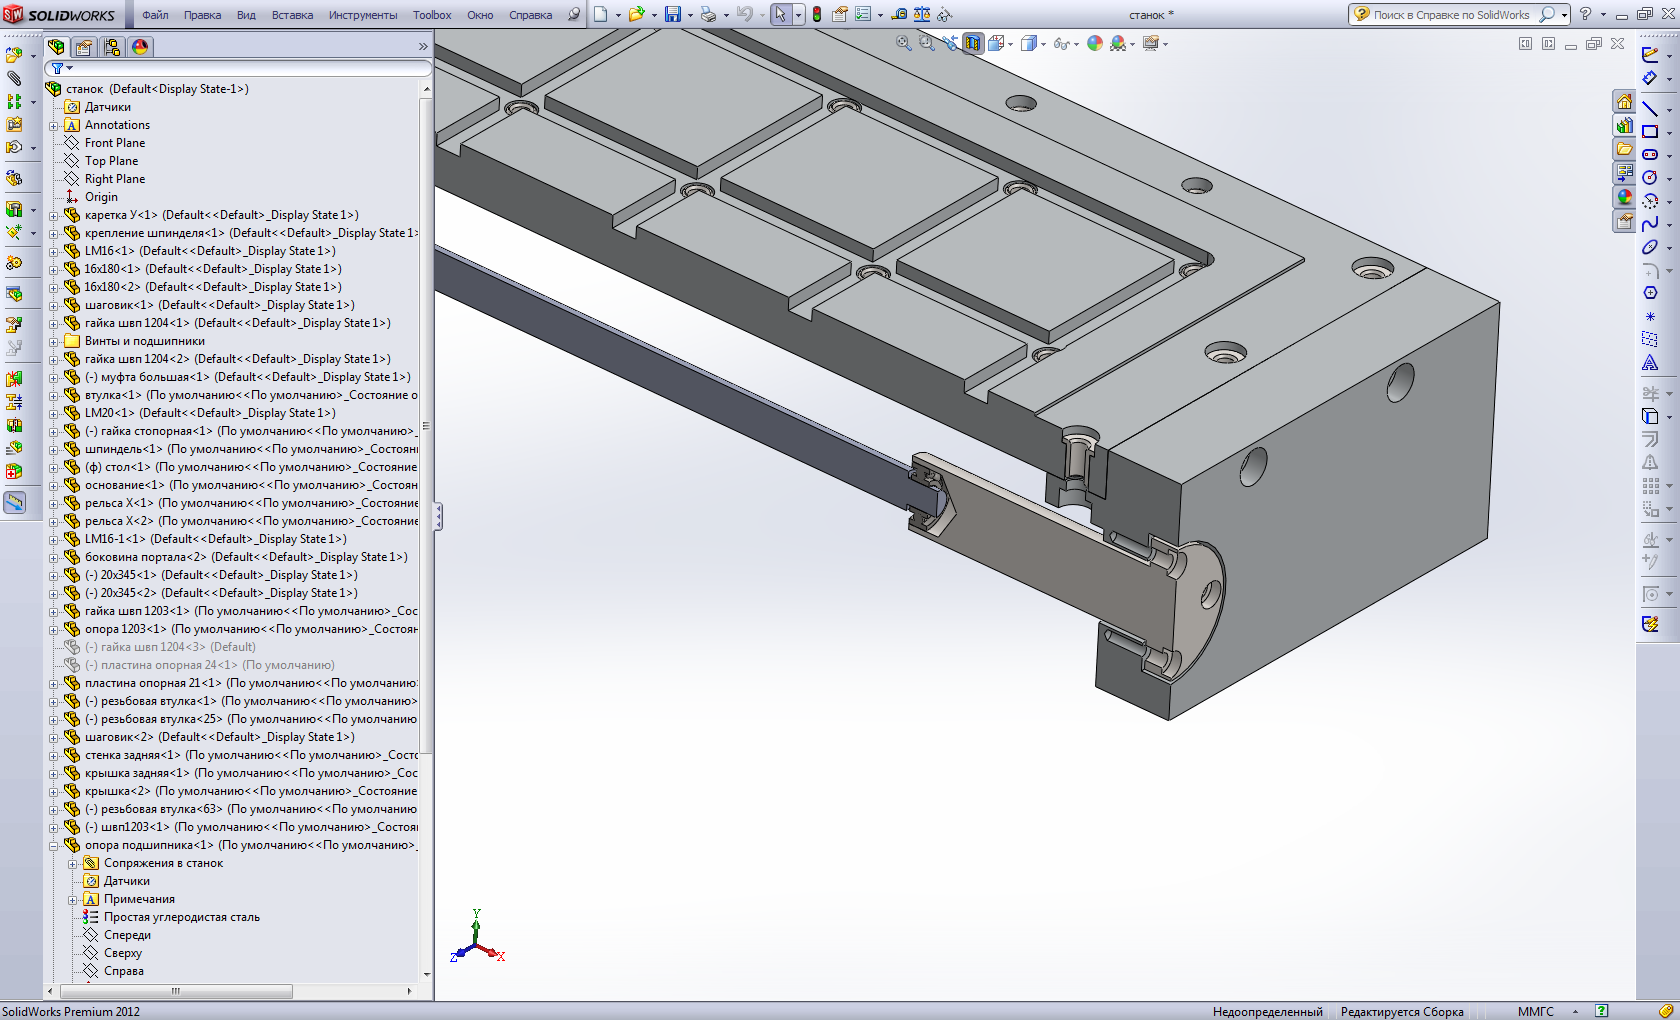Viewport: 1680px width, 1020px height.
Task: Open the Вставка menu
Action: [292, 15]
